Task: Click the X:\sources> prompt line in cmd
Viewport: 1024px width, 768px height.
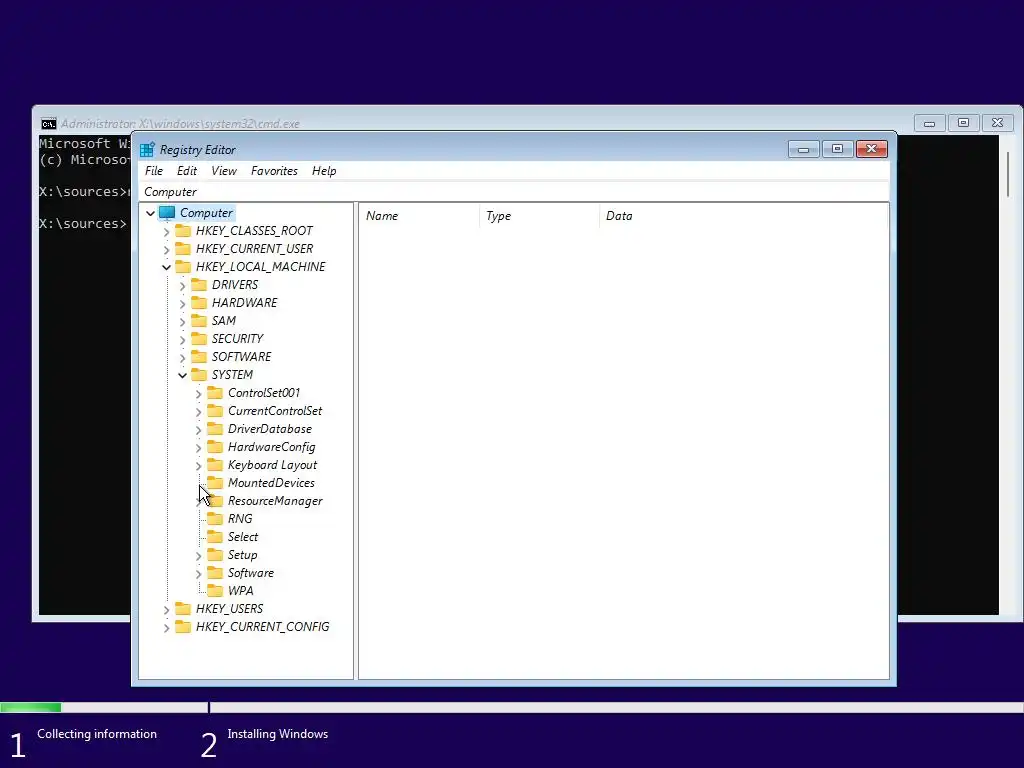Action: (x=83, y=224)
